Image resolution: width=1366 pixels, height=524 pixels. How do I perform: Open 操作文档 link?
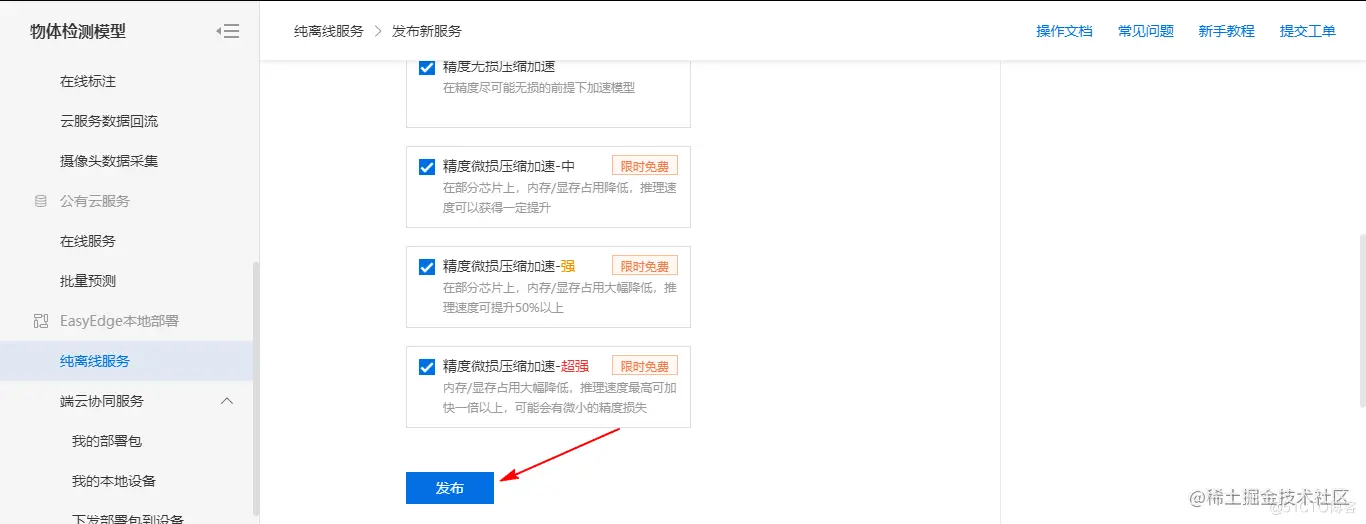point(1064,31)
